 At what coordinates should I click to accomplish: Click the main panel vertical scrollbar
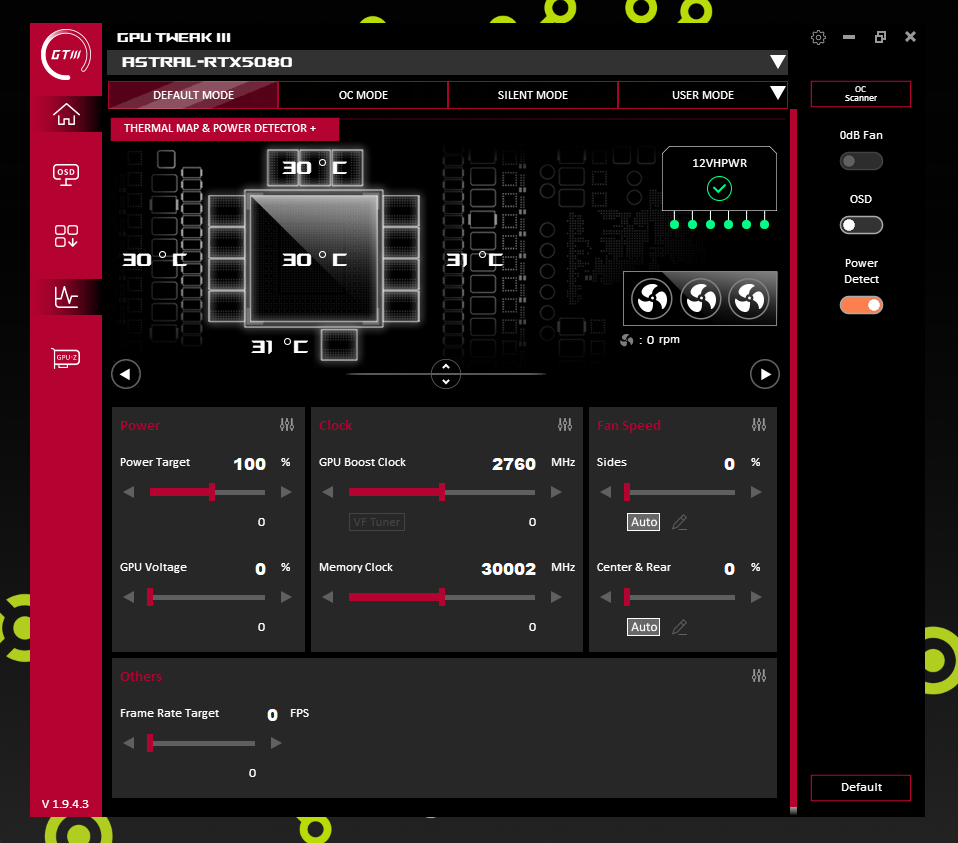pyautogui.click(x=793, y=461)
